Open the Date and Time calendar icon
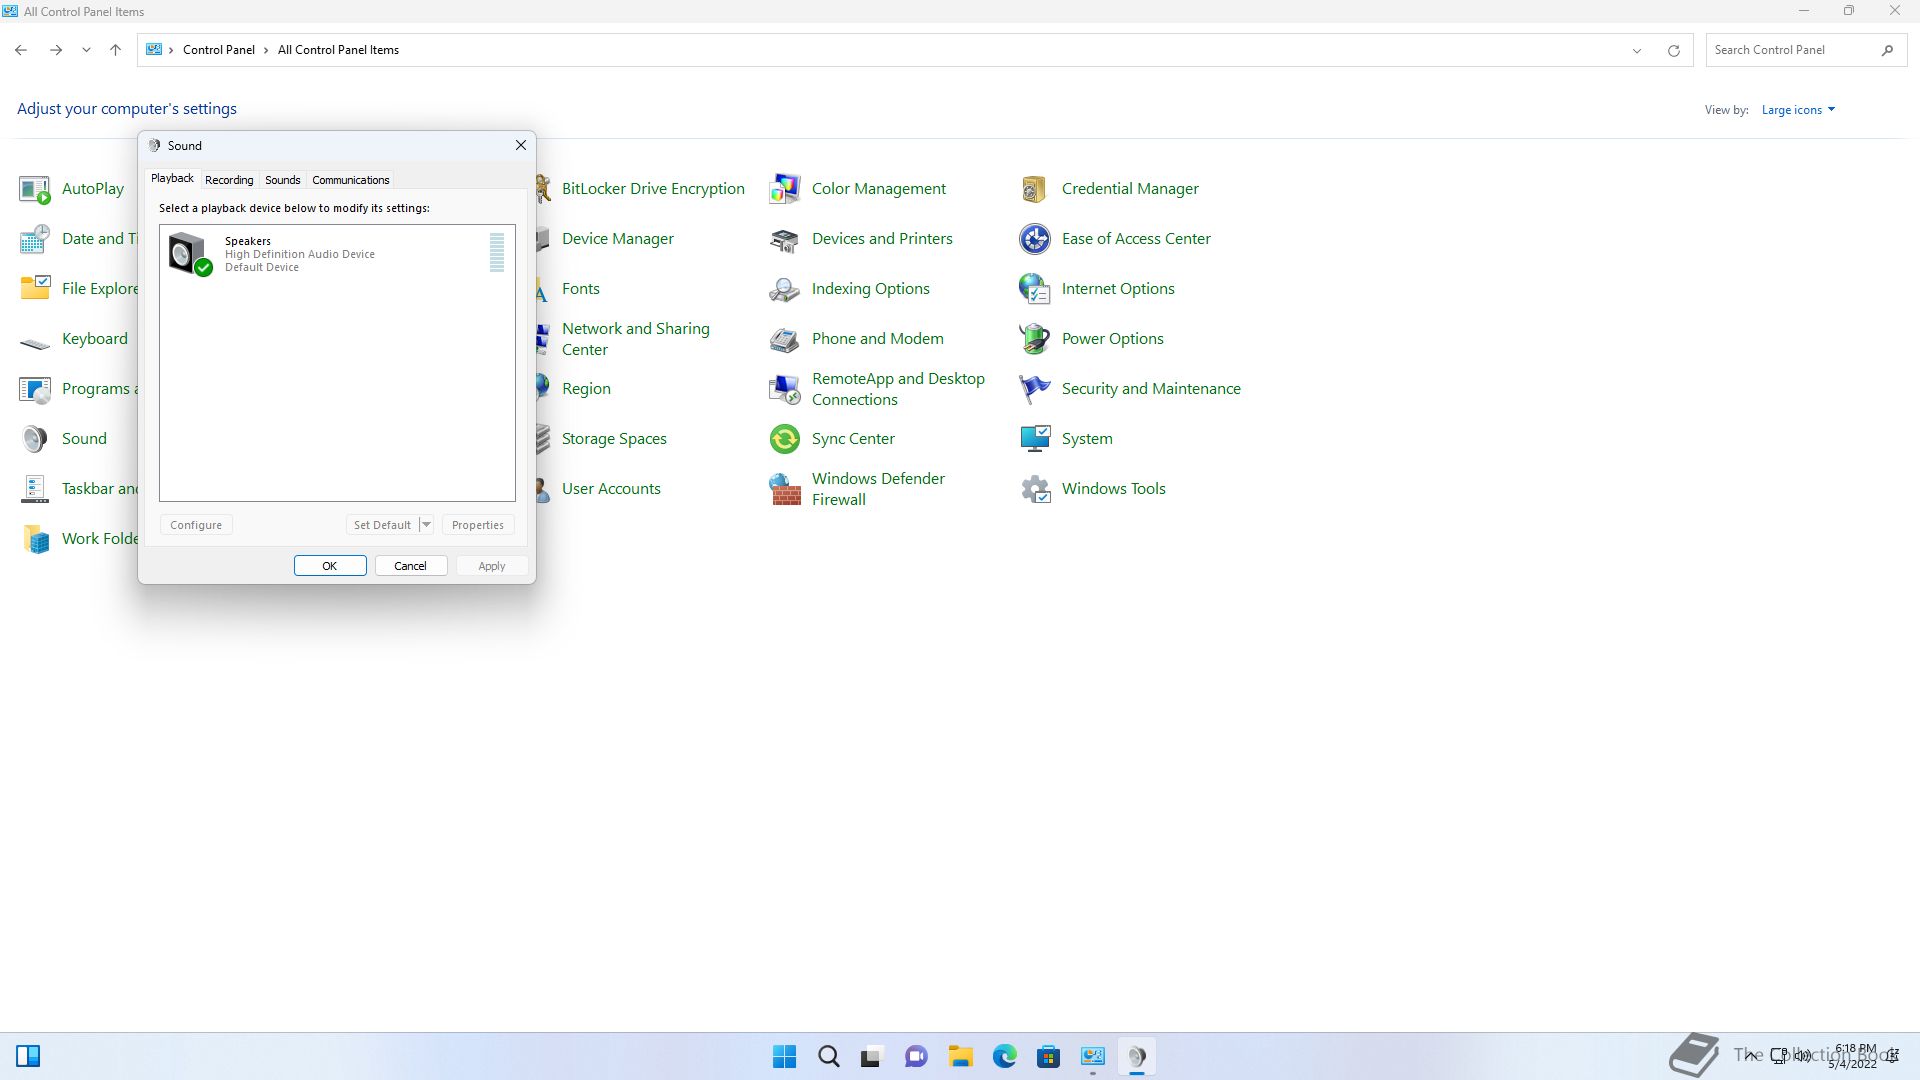 click(x=35, y=239)
